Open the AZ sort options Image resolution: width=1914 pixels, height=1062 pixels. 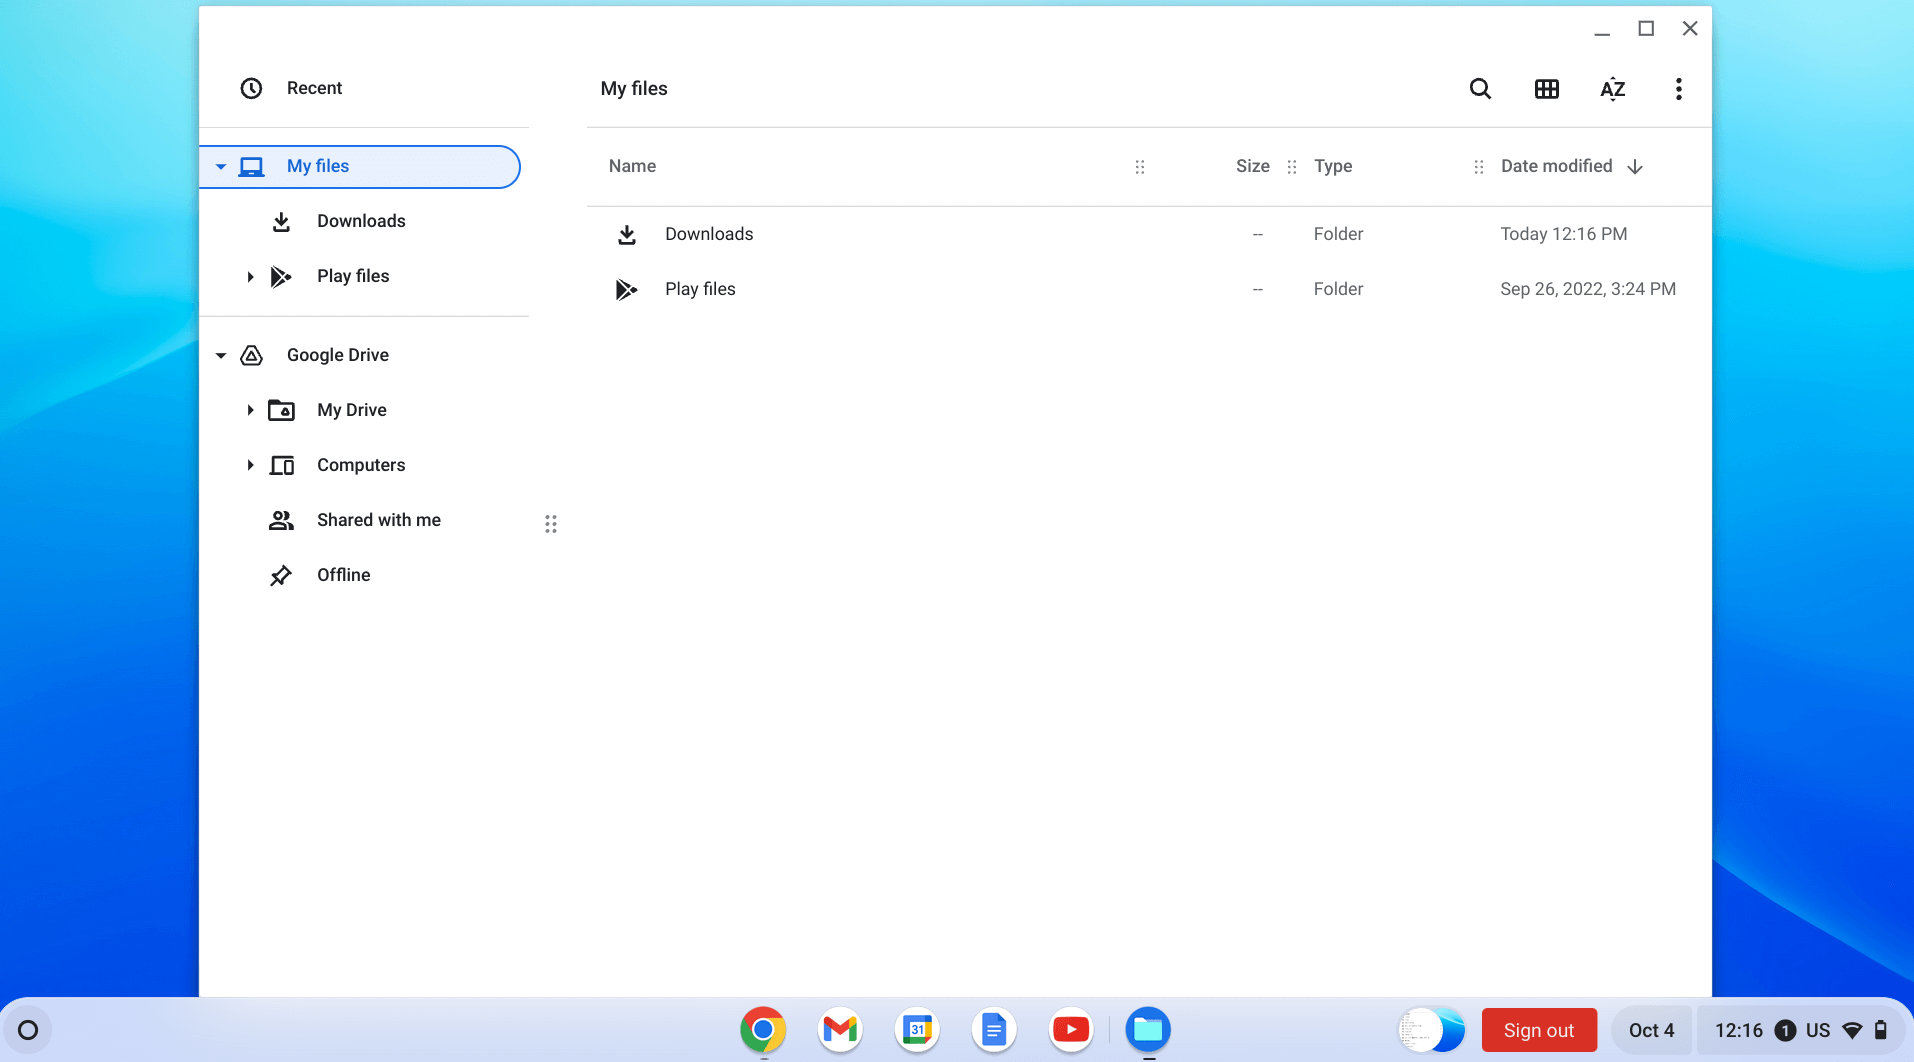click(1612, 89)
